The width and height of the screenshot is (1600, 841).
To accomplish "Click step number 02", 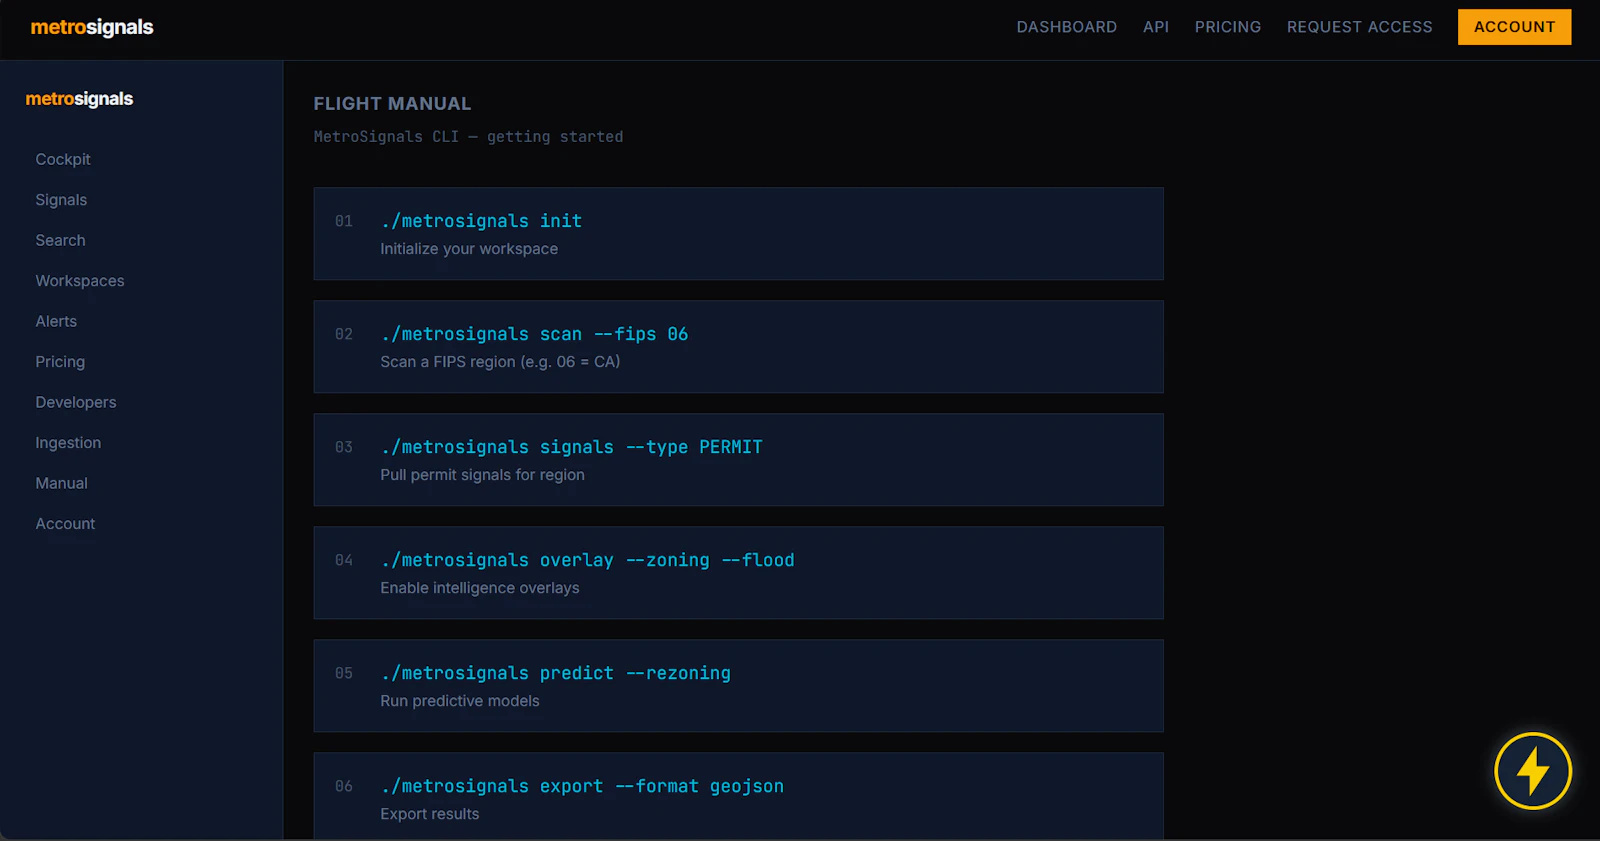I will (344, 334).
